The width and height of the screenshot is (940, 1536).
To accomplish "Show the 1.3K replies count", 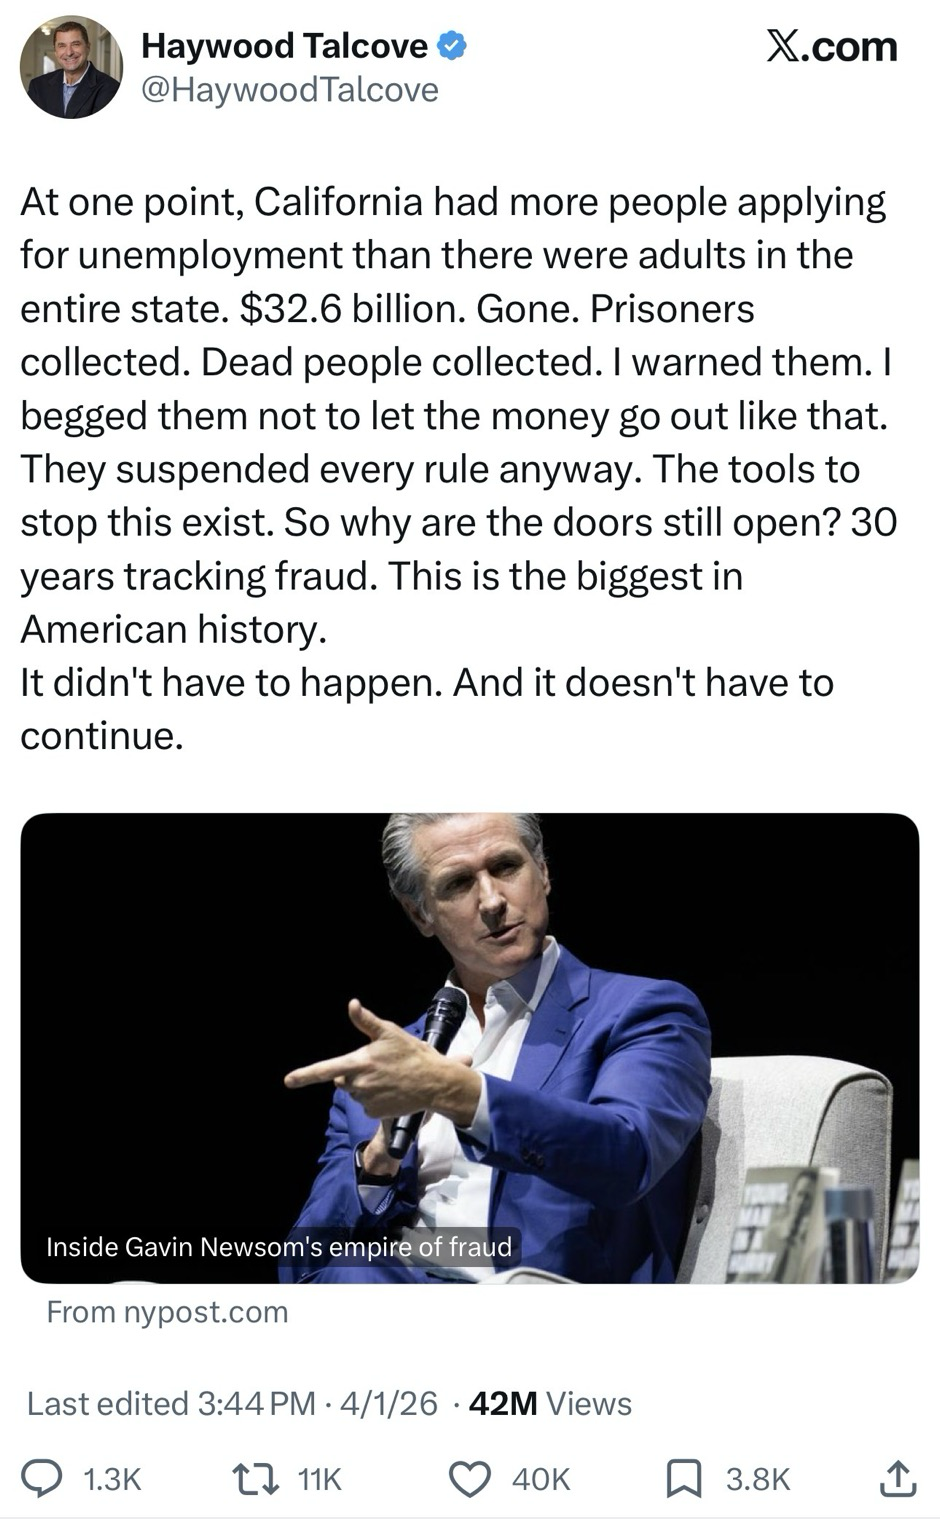I will coord(111,1479).
